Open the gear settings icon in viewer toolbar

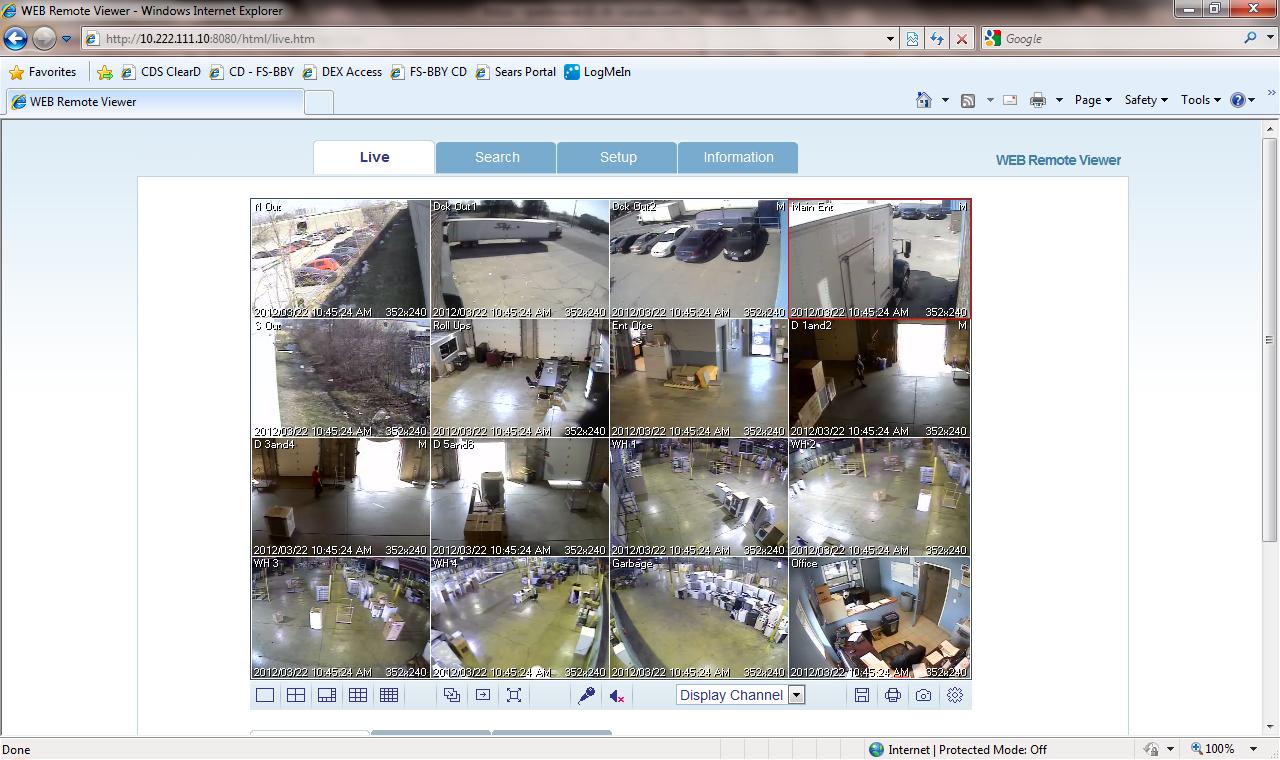[955, 695]
